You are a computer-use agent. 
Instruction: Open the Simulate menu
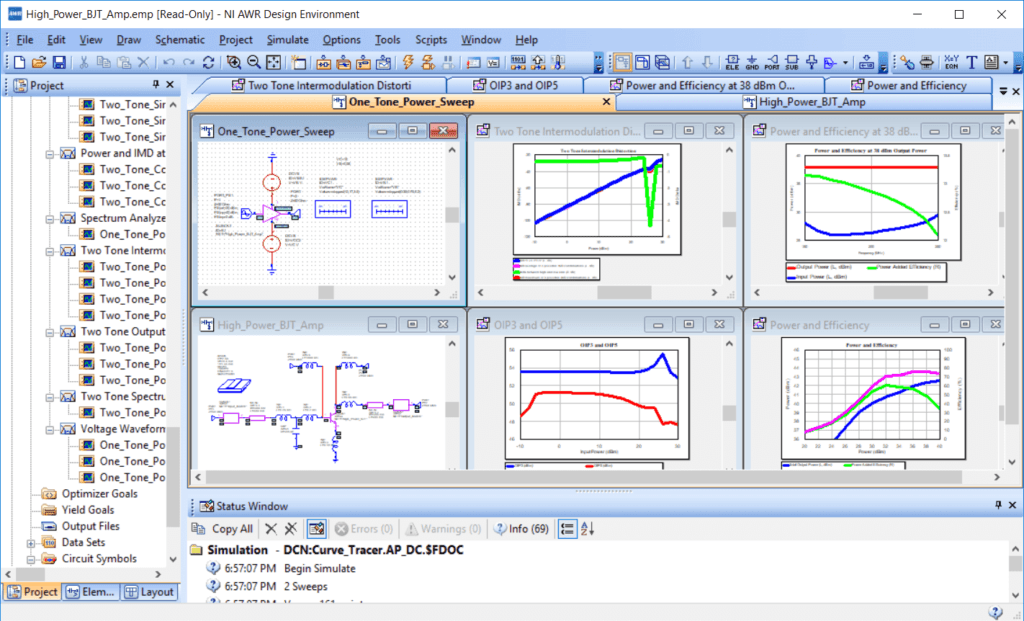point(287,40)
